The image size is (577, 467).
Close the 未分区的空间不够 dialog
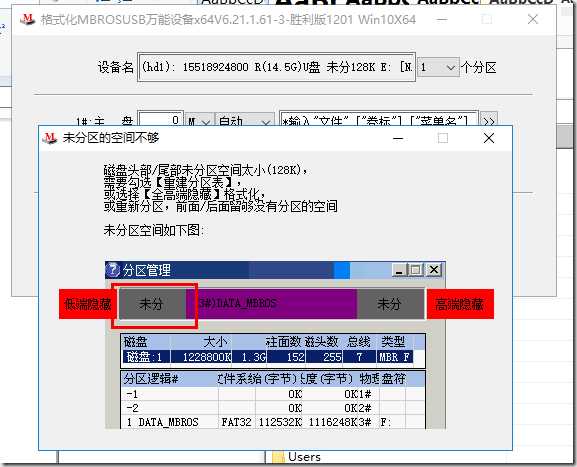point(489,138)
